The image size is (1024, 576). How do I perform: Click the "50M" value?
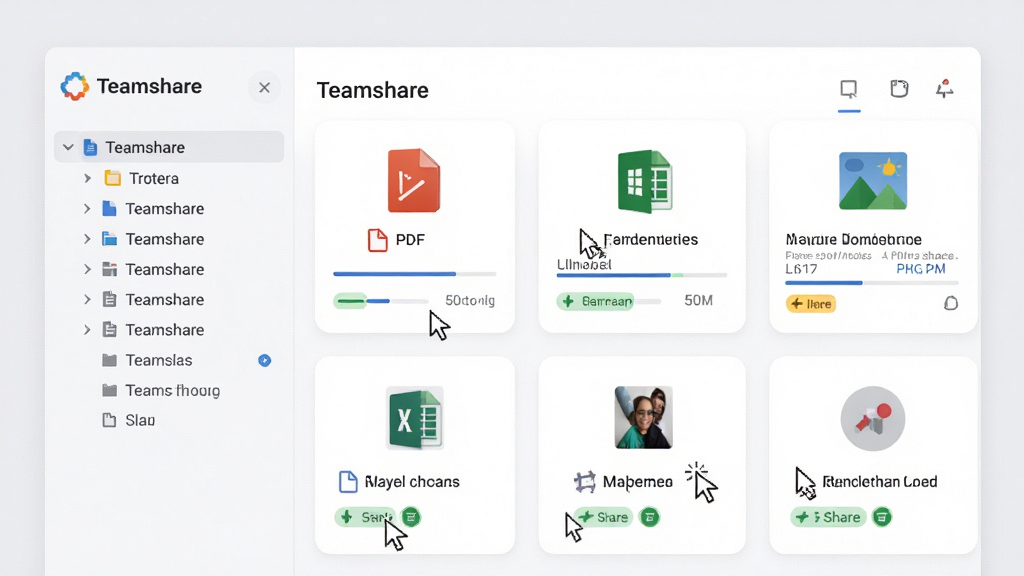[698, 300]
